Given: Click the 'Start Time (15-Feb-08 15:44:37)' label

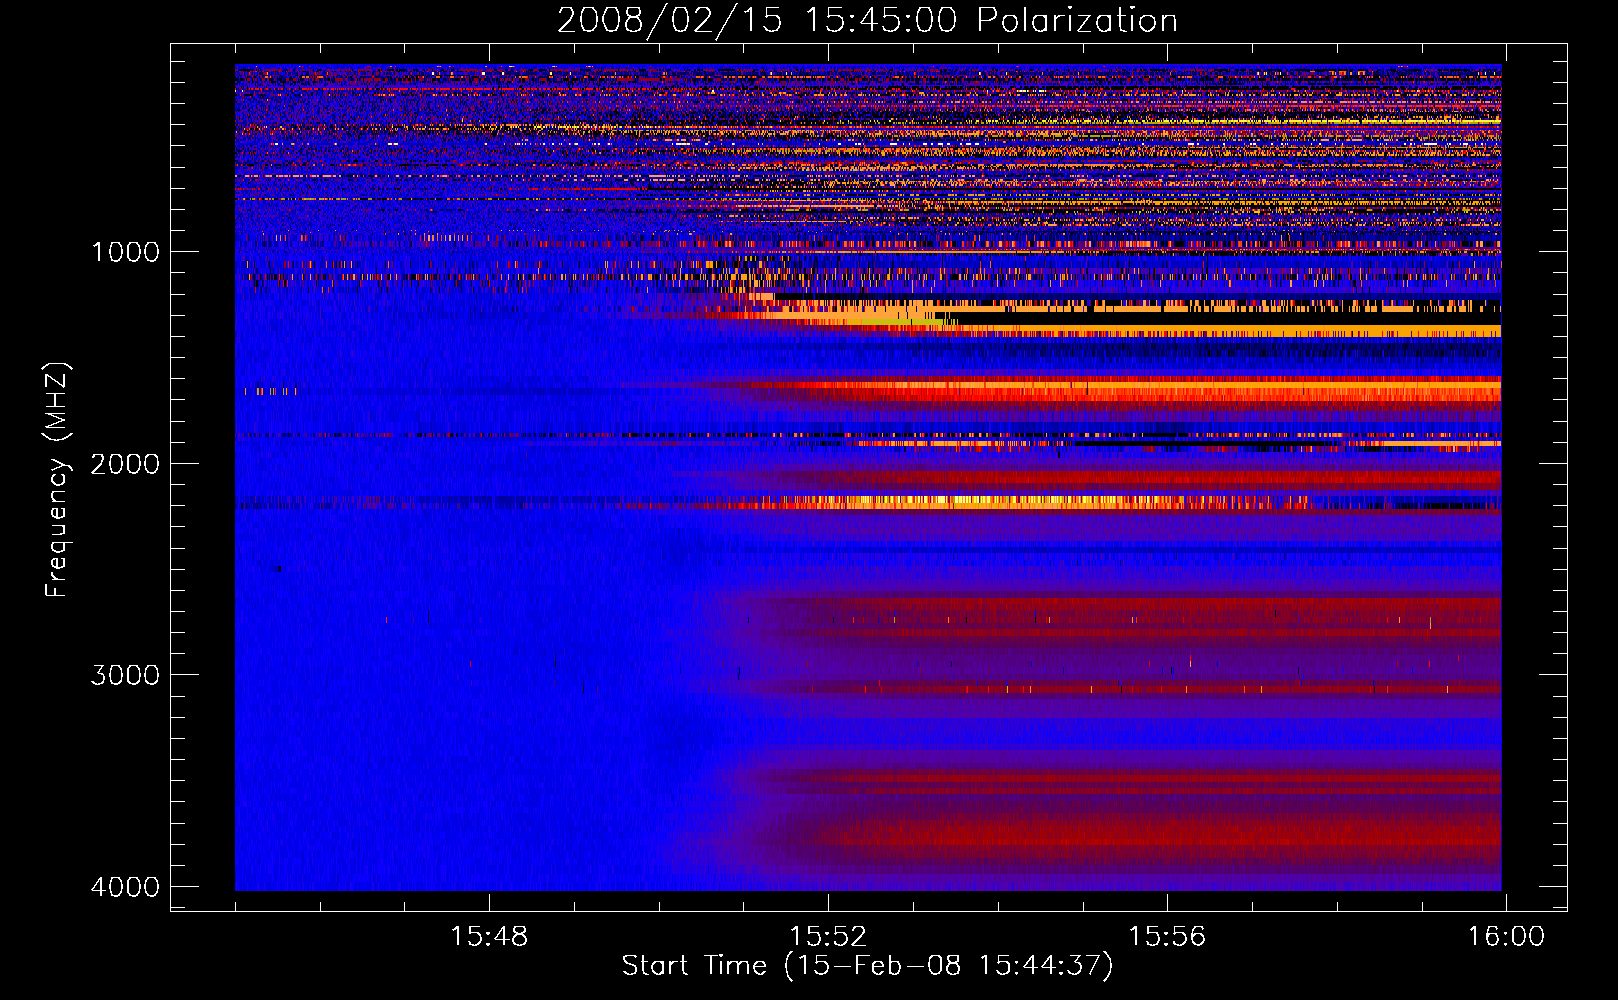Looking at the screenshot, I should click(867, 966).
